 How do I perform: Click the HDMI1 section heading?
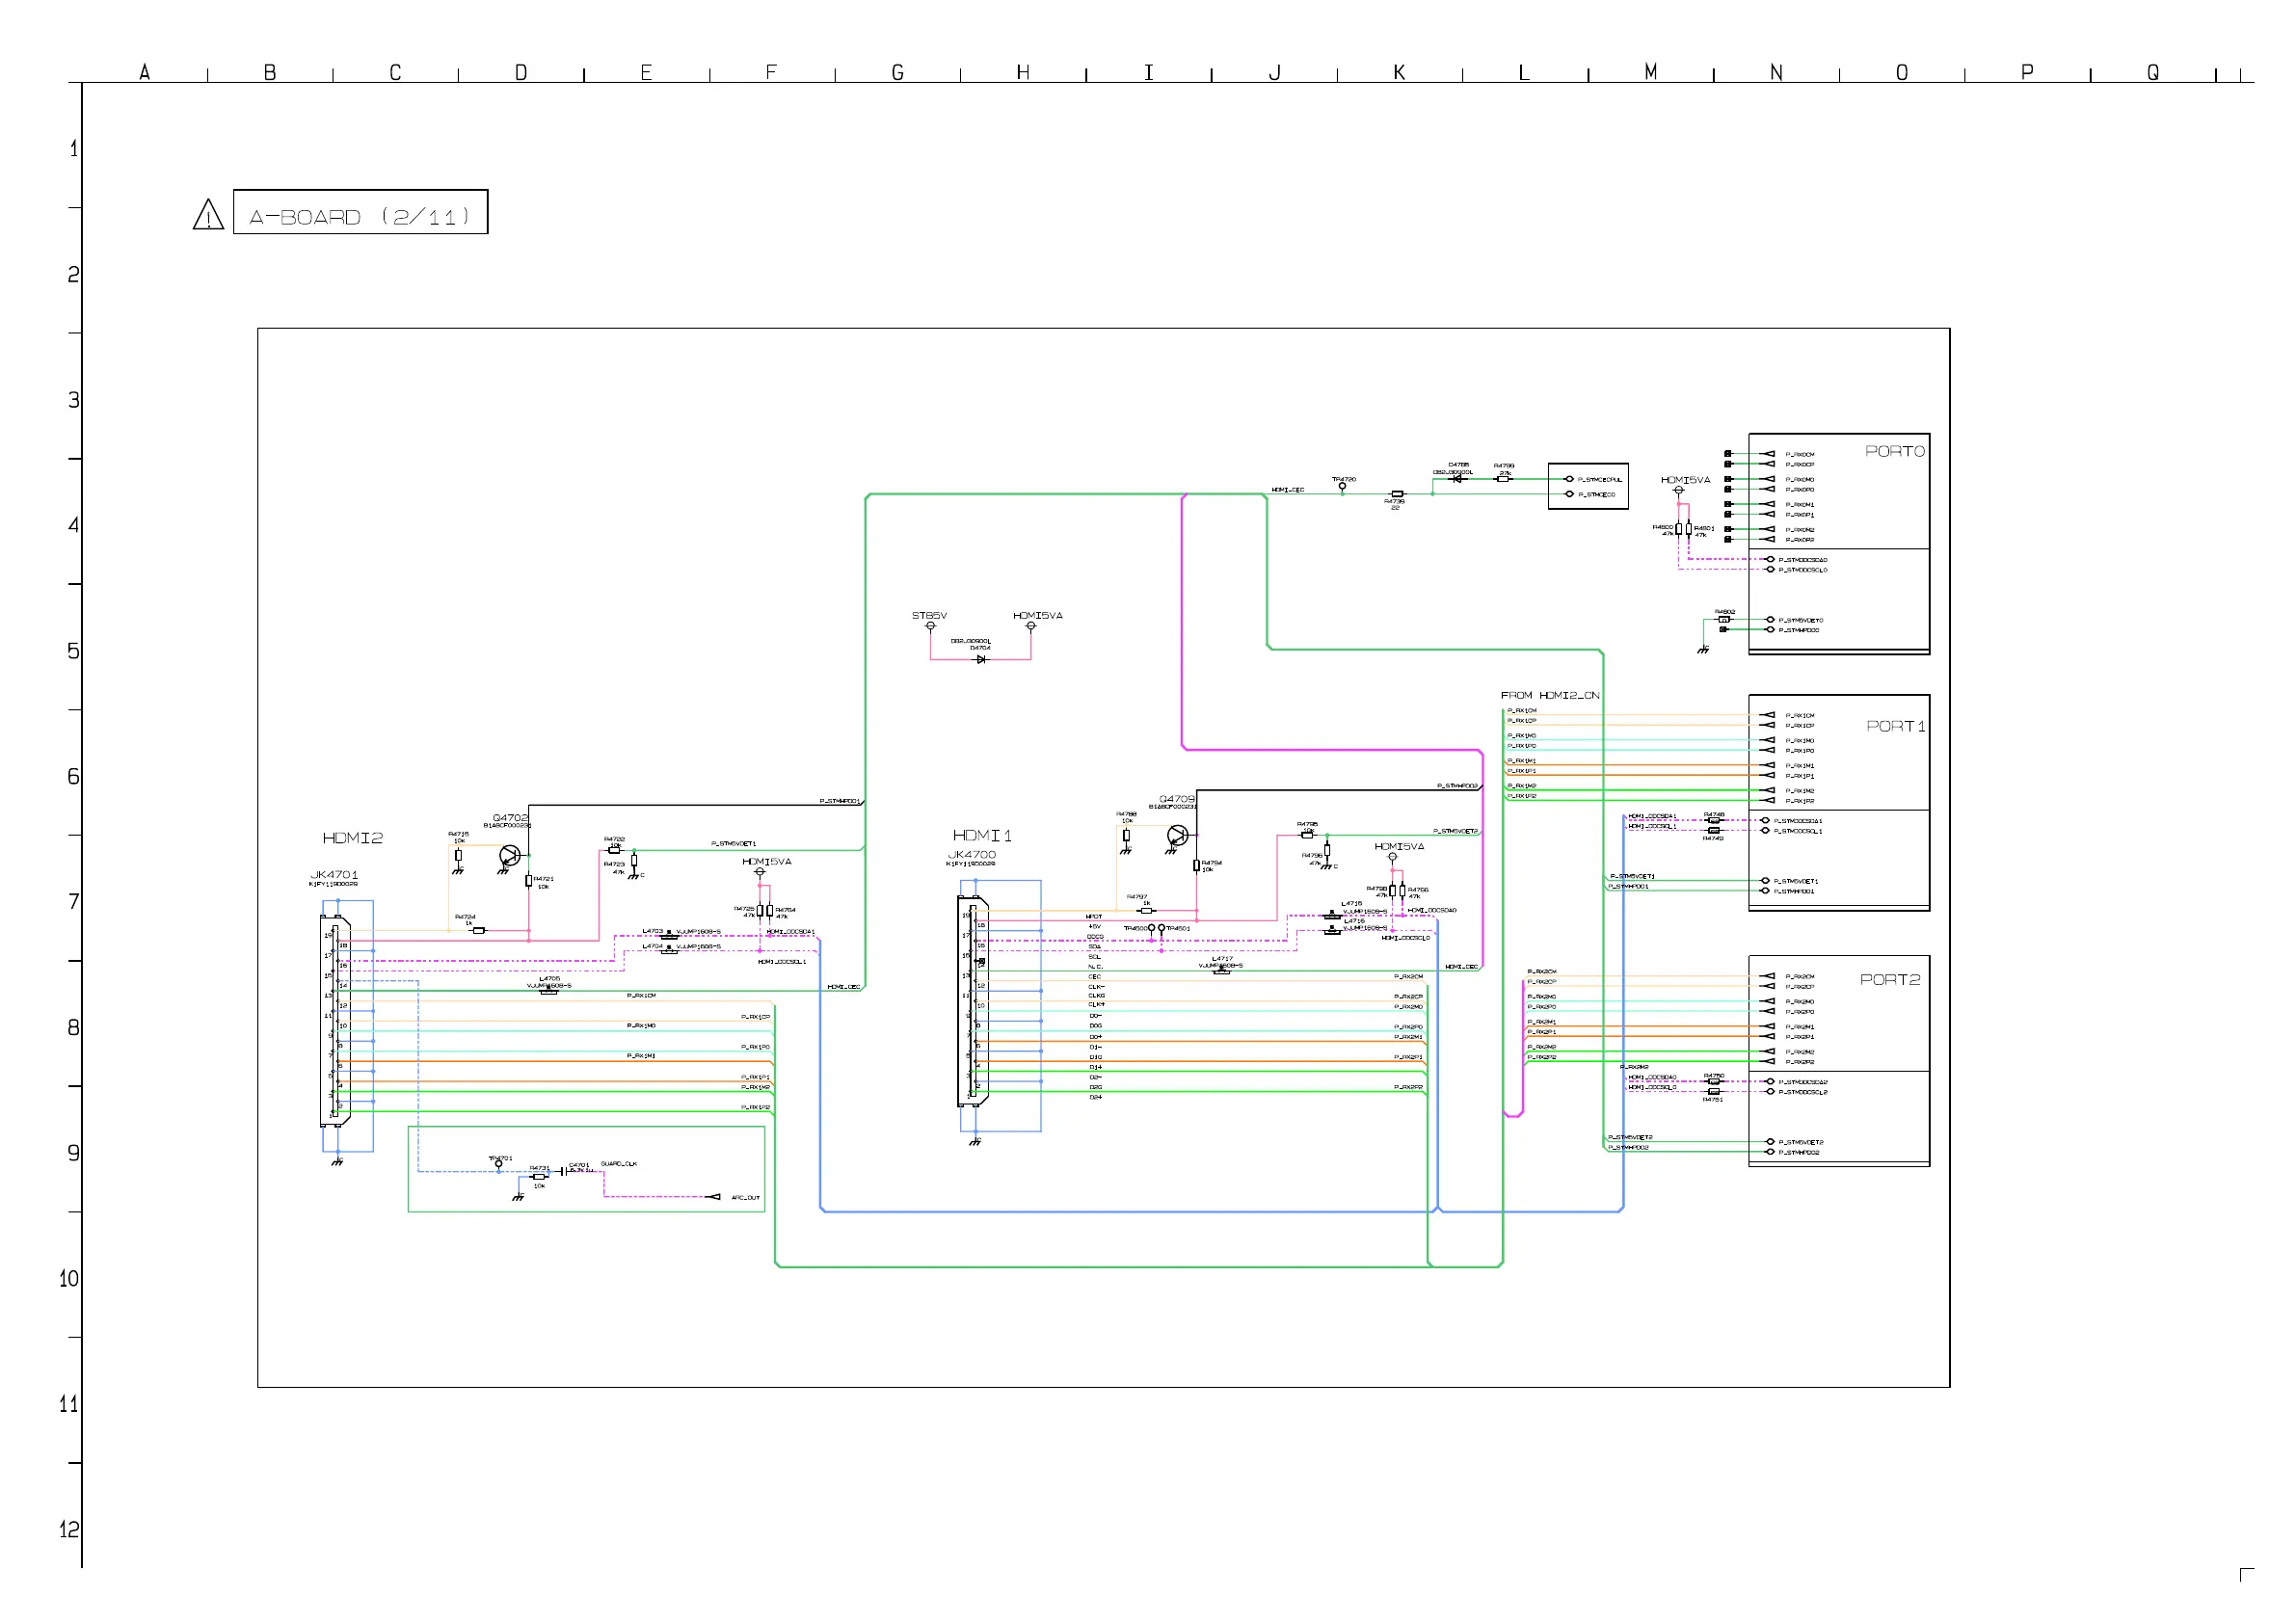(x=981, y=835)
